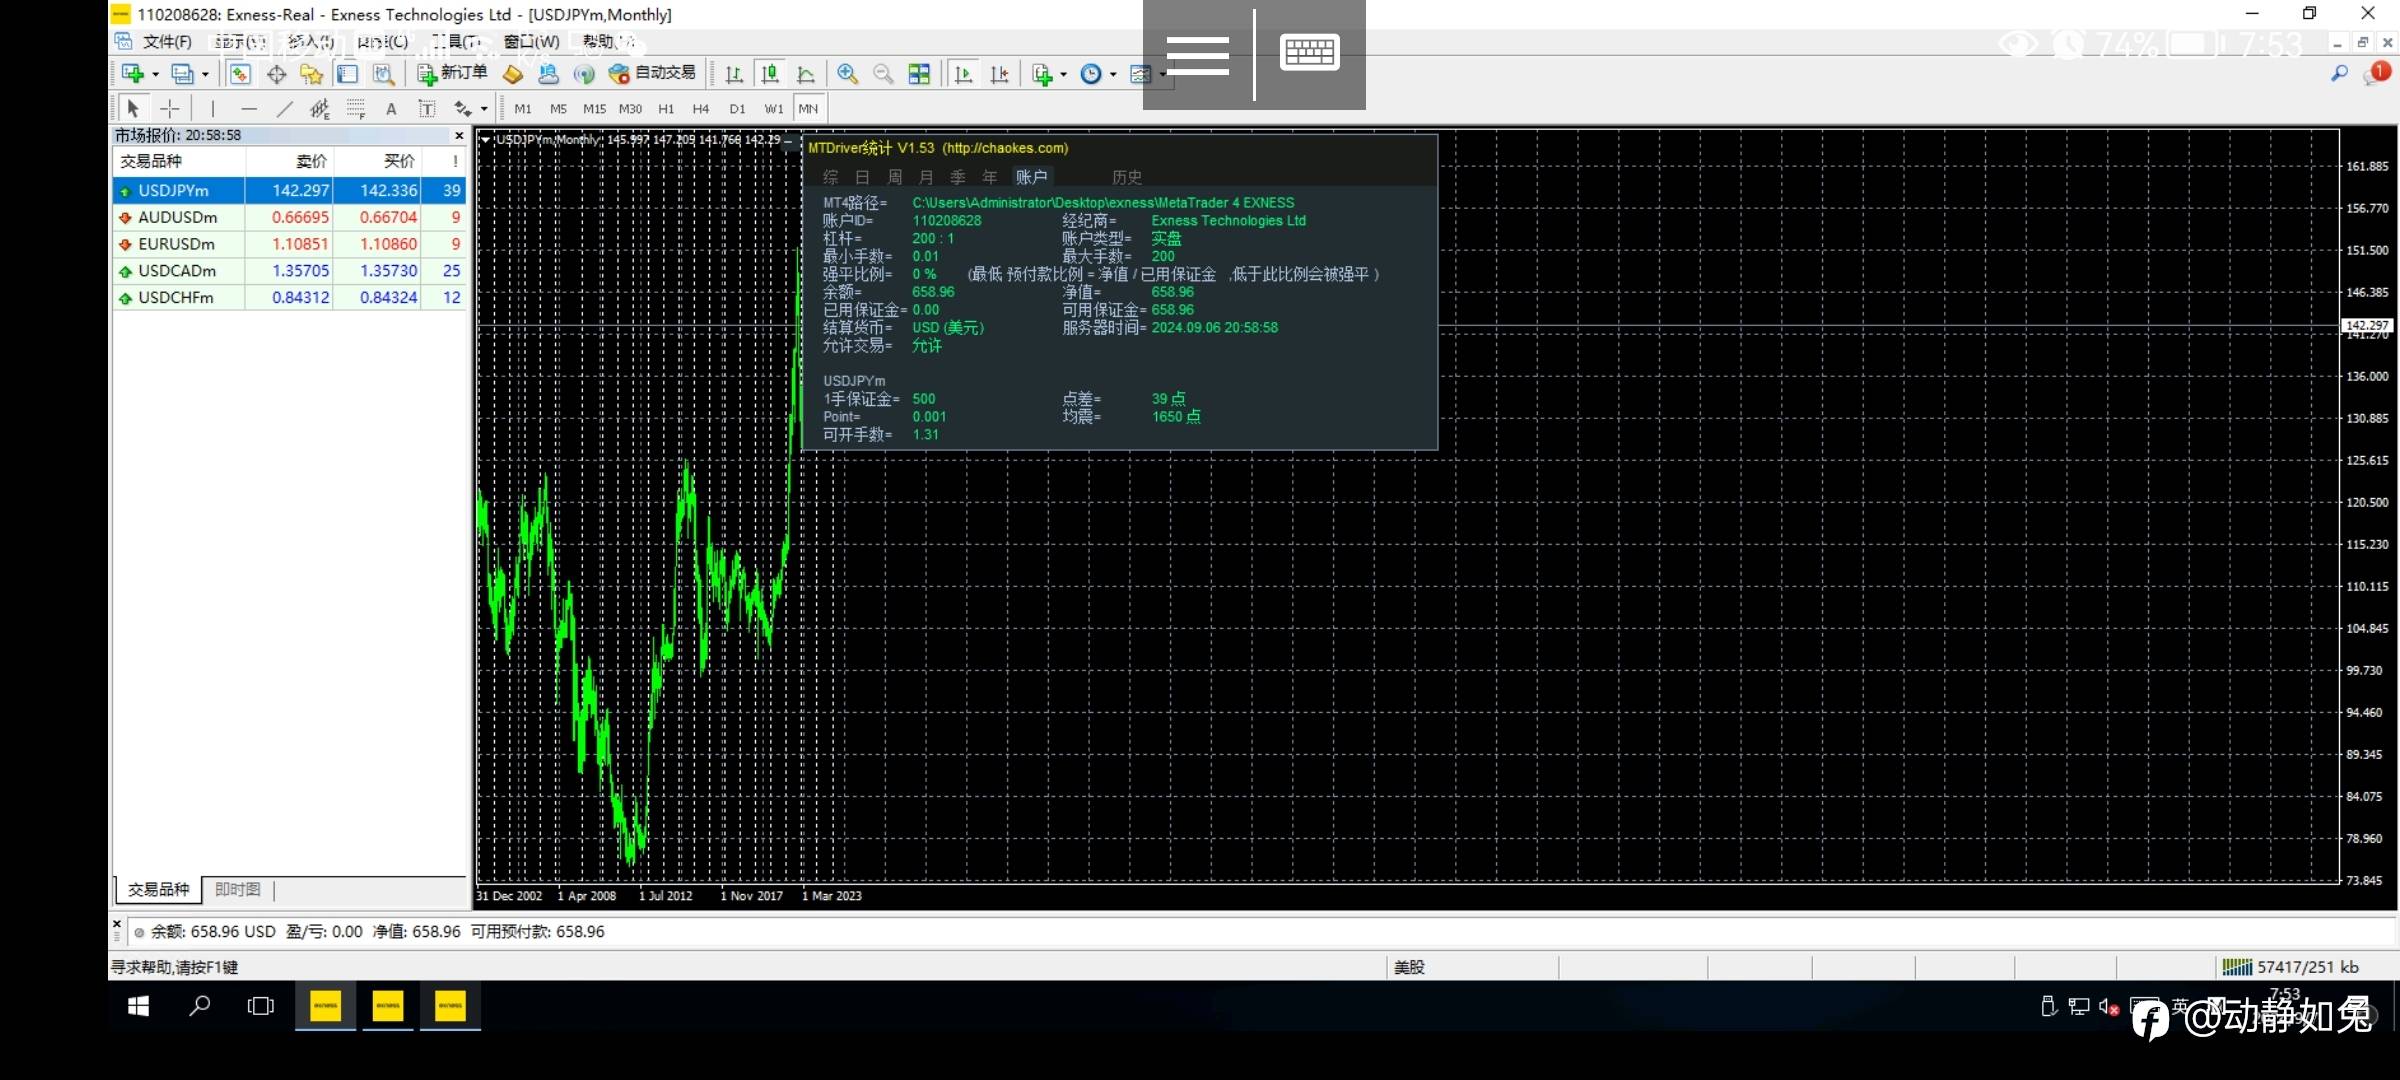Click the zoom out magnifier icon
2400x1080 pixels.
pos(883,73)
